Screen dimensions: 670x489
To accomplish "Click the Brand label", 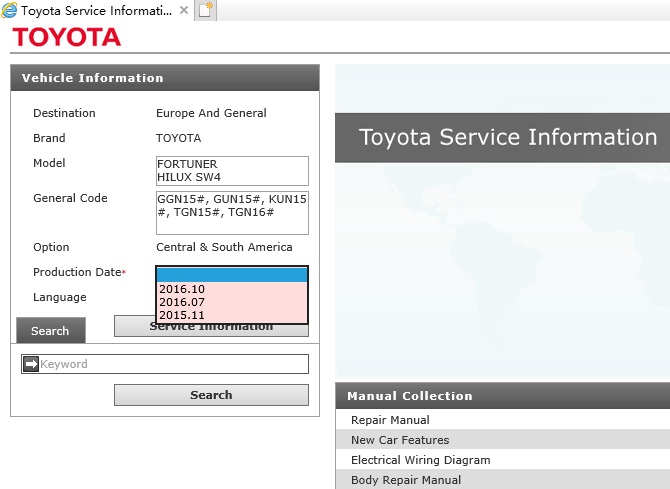I will click(x=49, y=138).
